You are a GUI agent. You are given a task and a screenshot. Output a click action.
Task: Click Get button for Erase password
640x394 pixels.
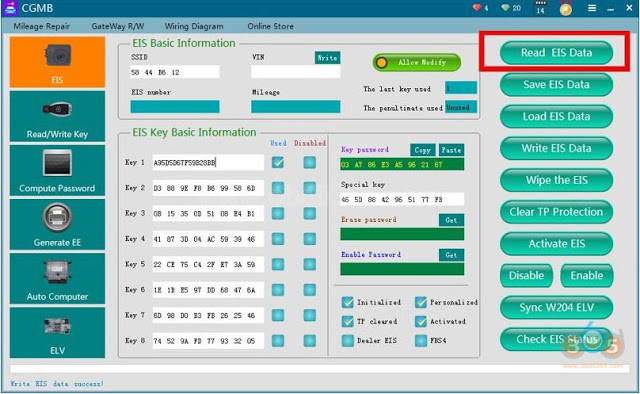(x=451, y=220)
